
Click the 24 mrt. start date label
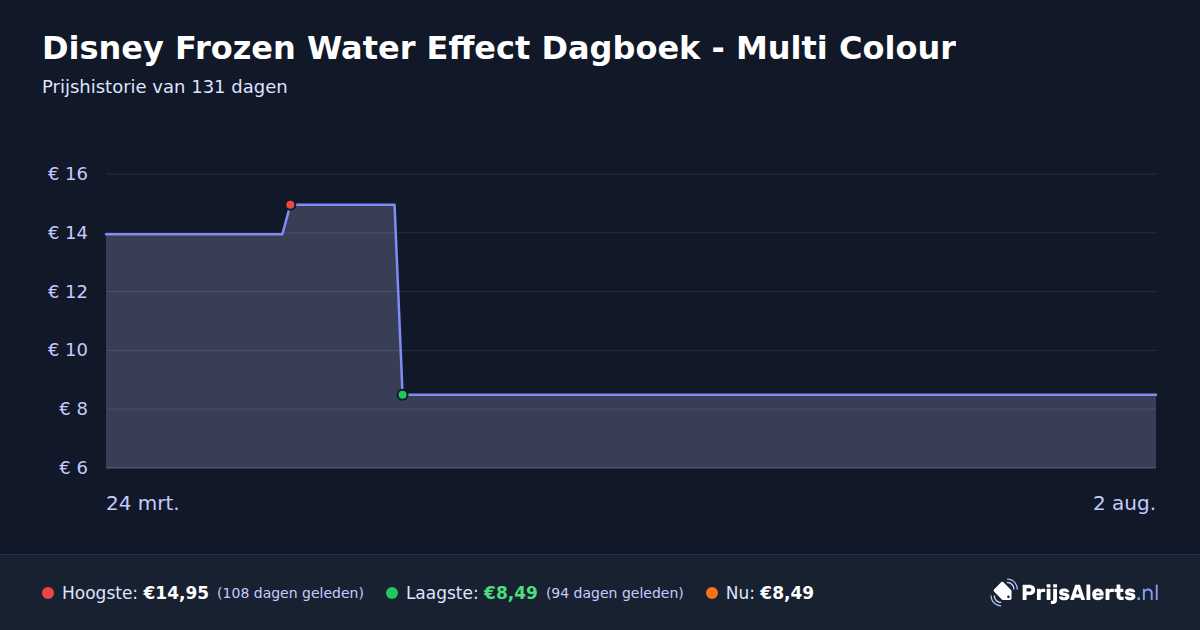[x=143, y=503]
